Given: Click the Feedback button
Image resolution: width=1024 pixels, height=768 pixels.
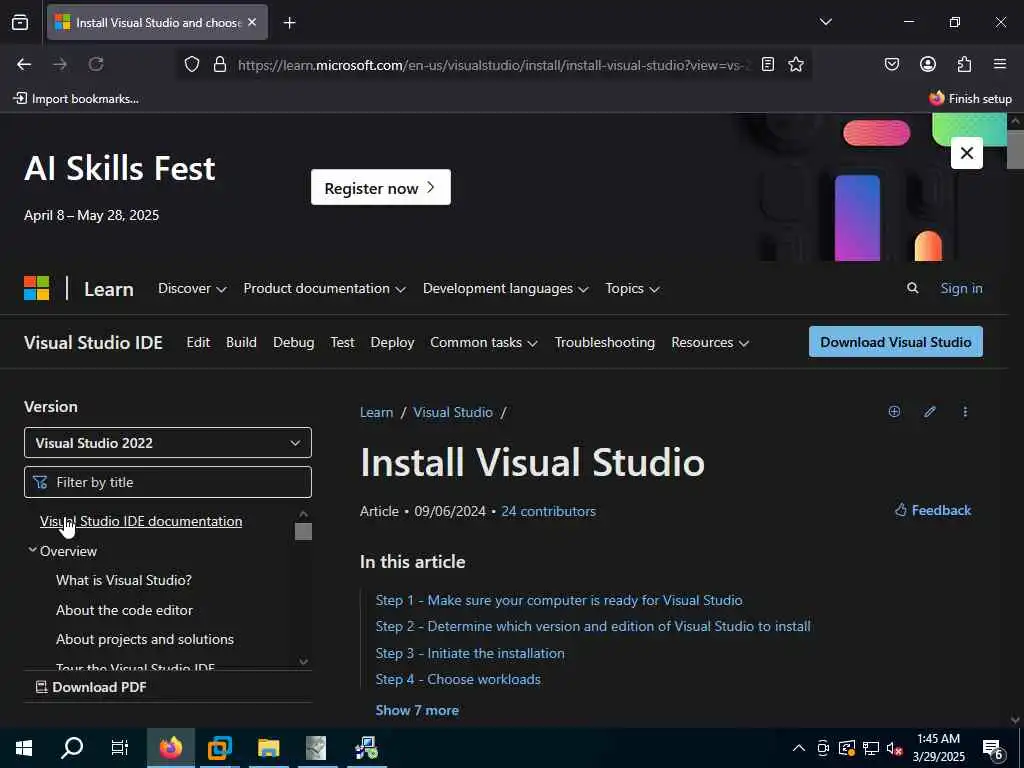Looking at the screenshot, I should tap(933, 510).
